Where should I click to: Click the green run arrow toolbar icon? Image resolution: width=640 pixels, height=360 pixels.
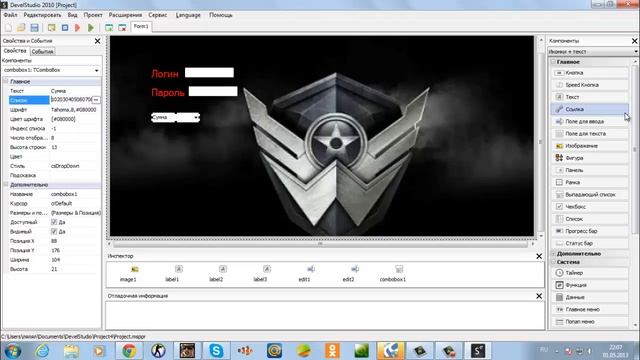pos(91,28)
